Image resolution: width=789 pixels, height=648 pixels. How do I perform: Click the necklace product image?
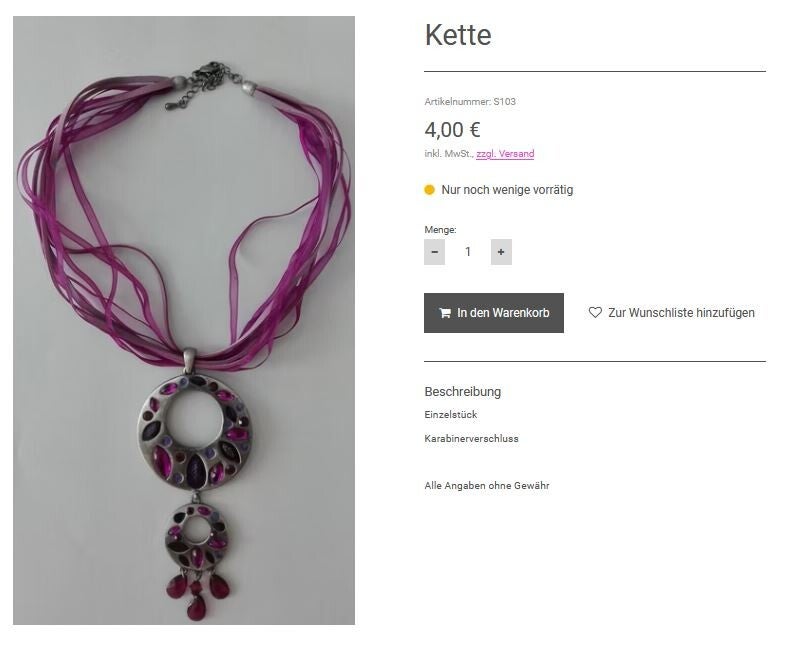click(184, 320)
